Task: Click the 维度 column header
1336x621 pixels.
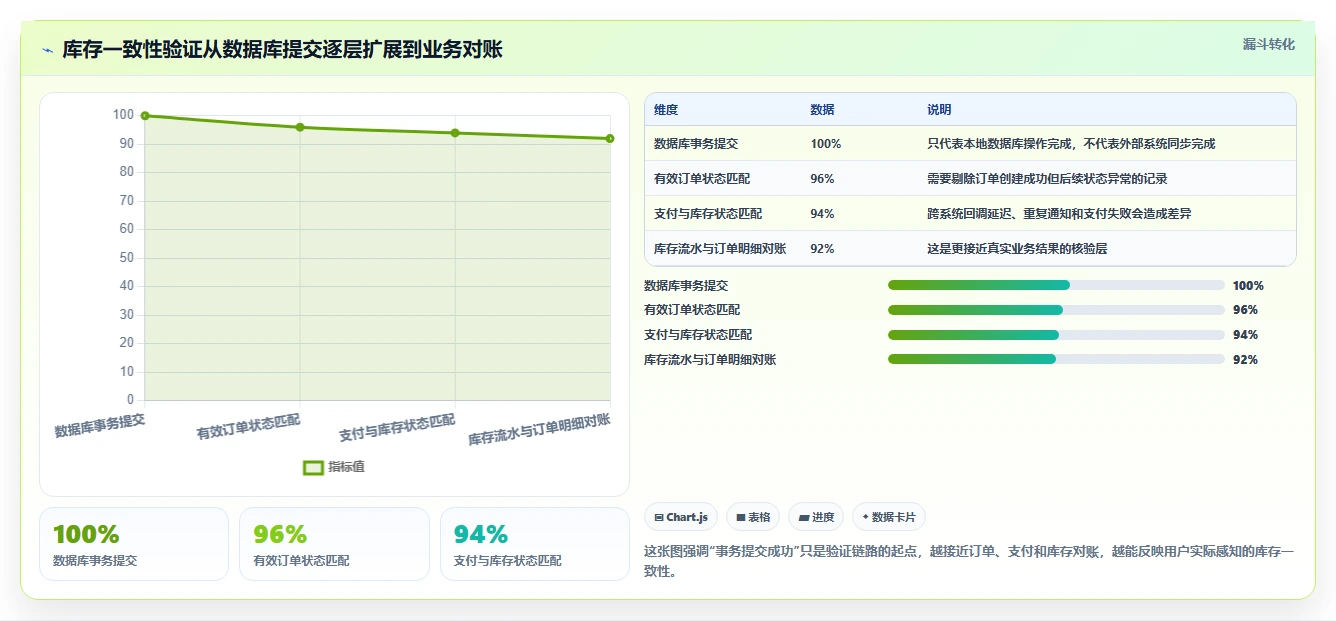Action: pos(666,110)
